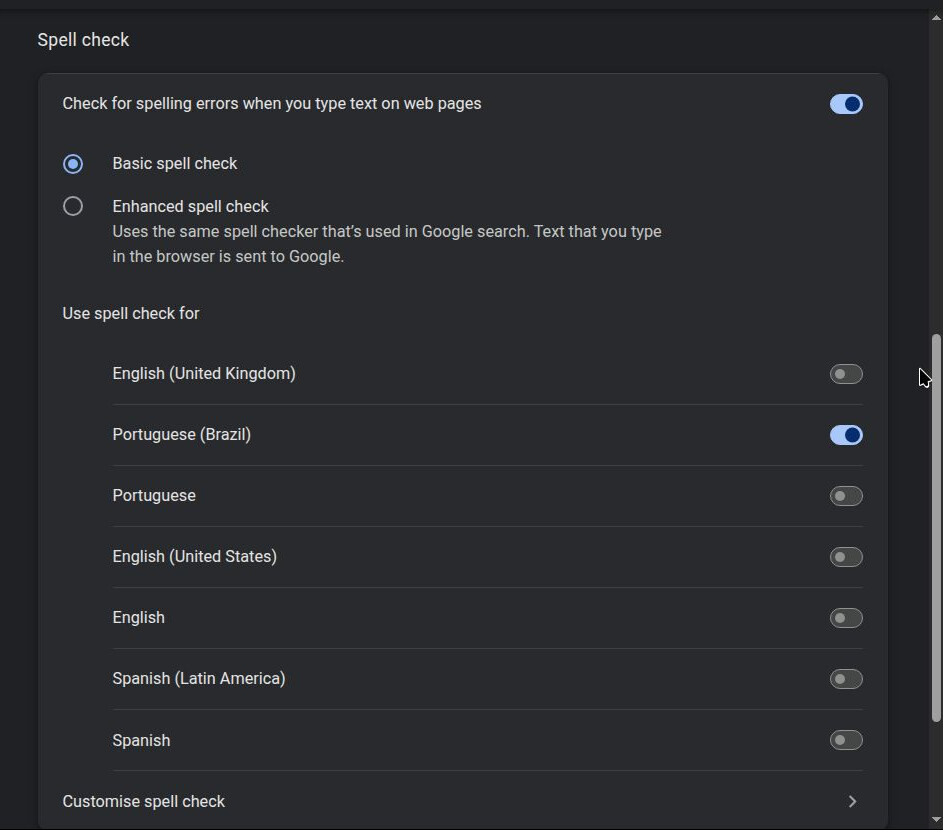The image size is (943, 830).
Task: Enable Spanish (Latin America) spell check
Action: pos(846,679)
